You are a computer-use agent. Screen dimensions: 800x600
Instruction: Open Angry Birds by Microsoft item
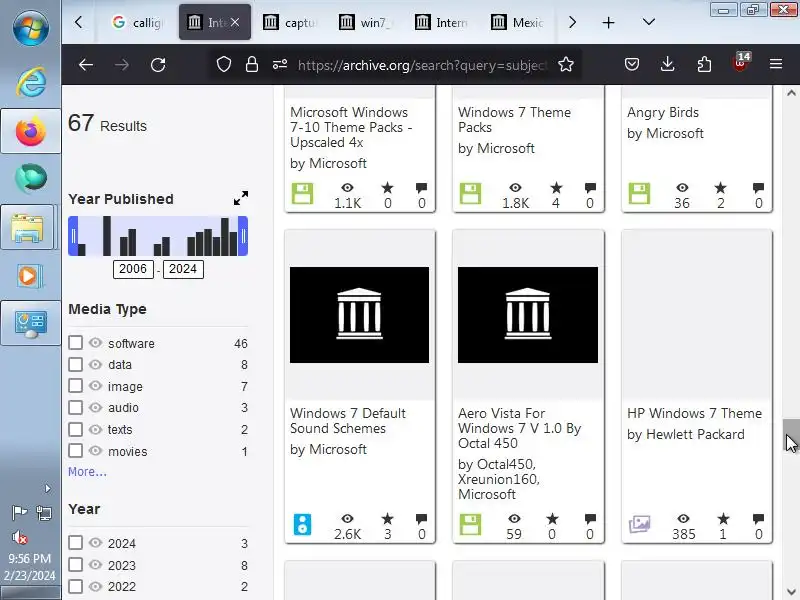(663, 112)
